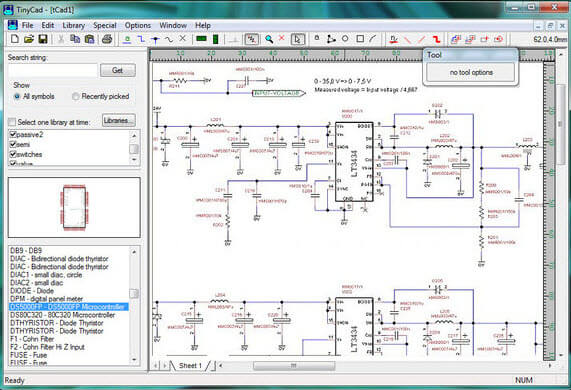Select the no-connect X tool
This screenshot has width=571, height=390.
pos(182,39)
